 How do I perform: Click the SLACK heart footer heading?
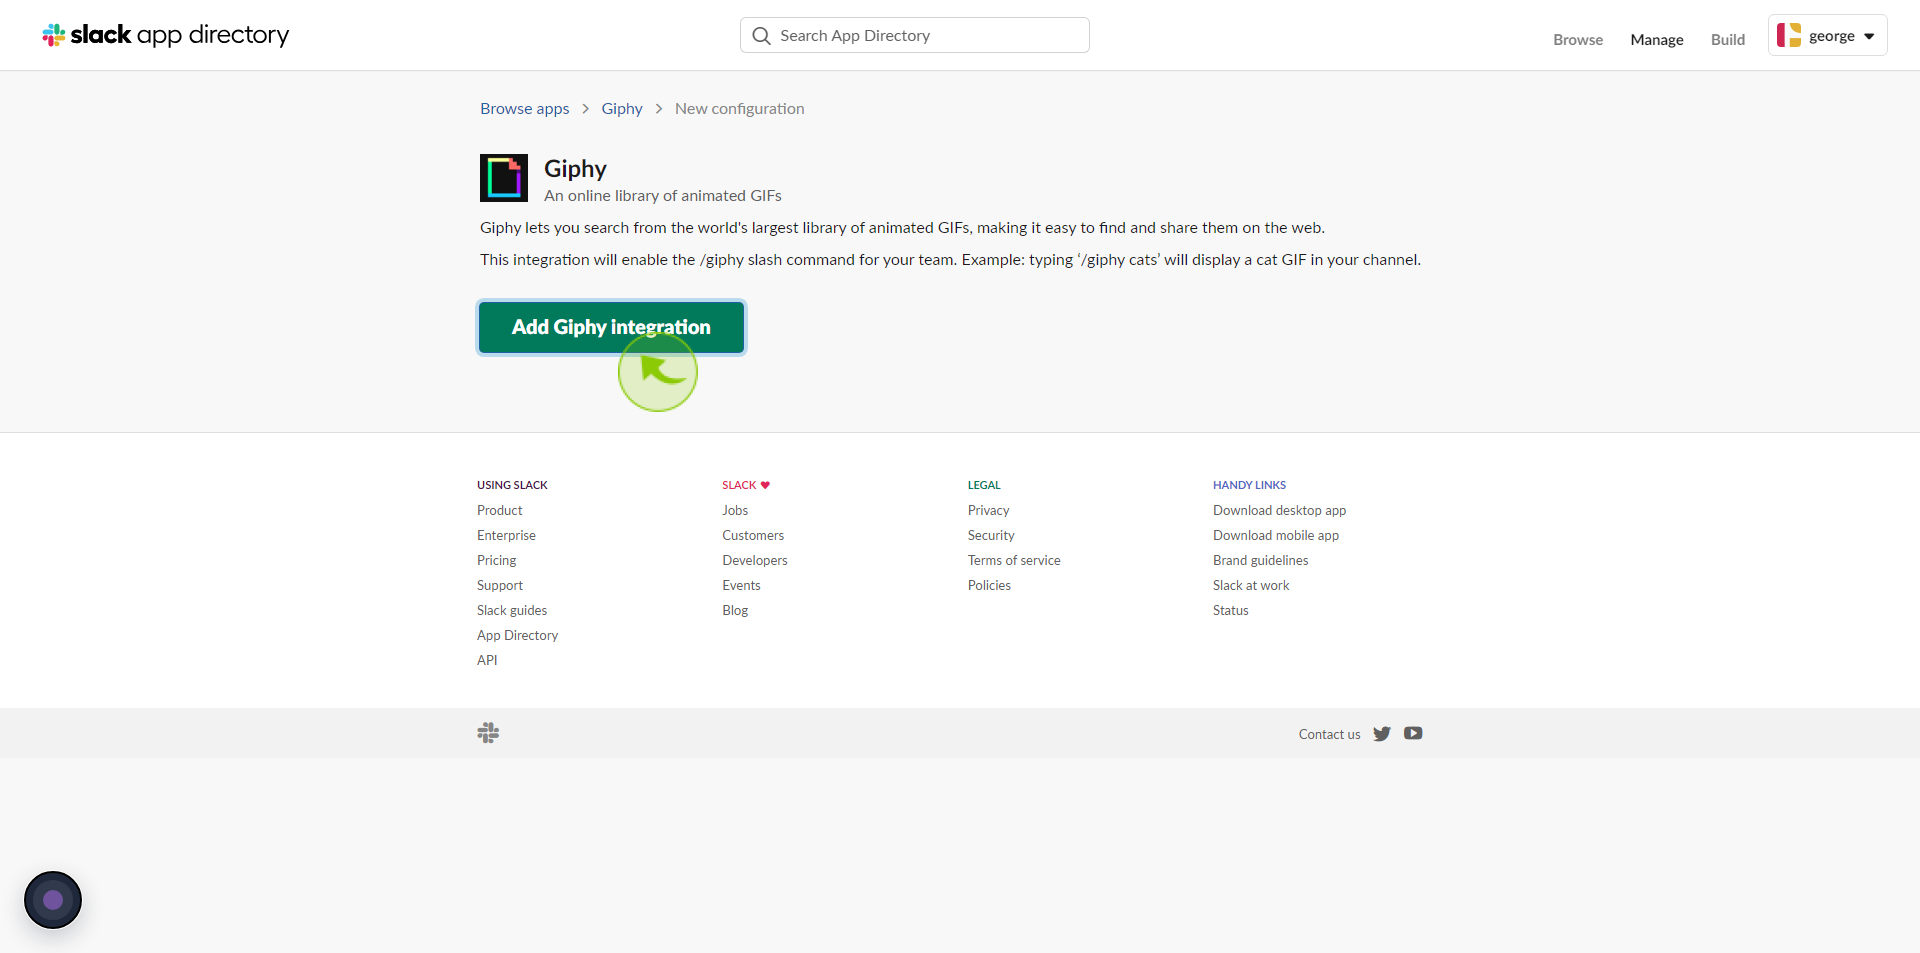tap(746, 485)
